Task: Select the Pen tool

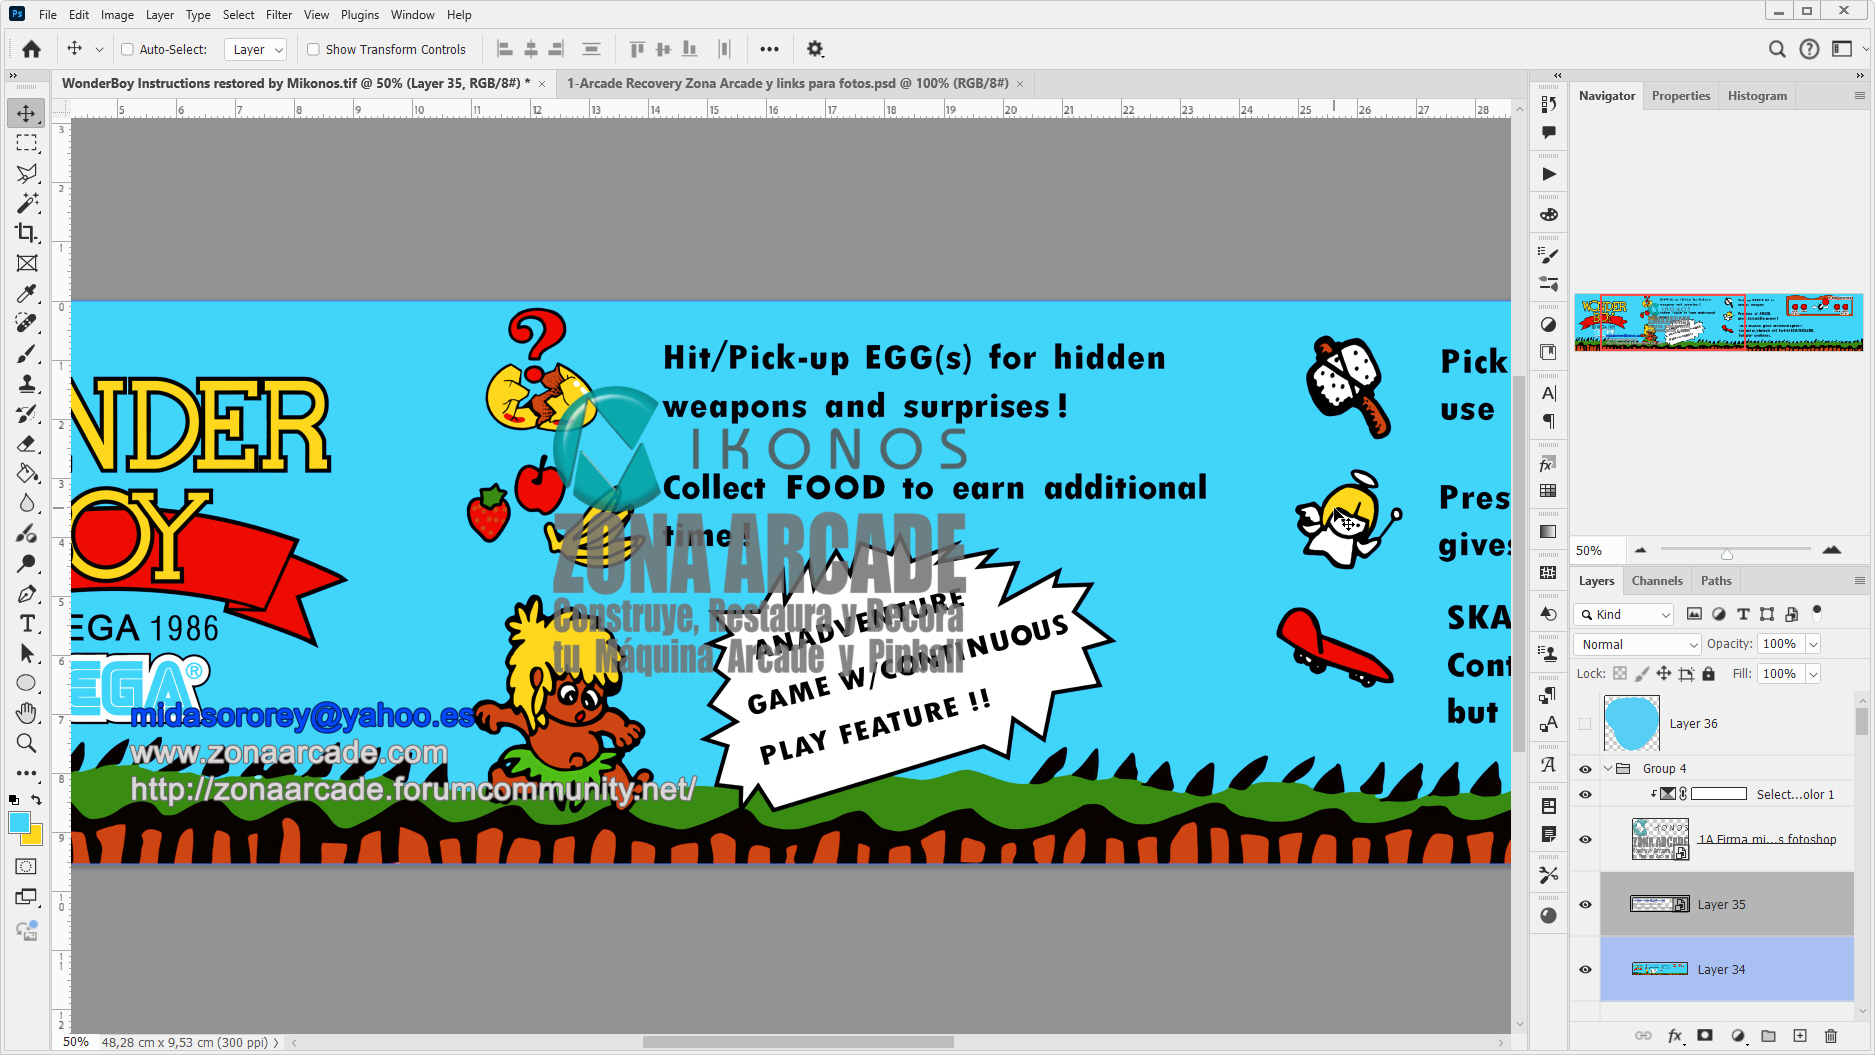Action: 27,594
